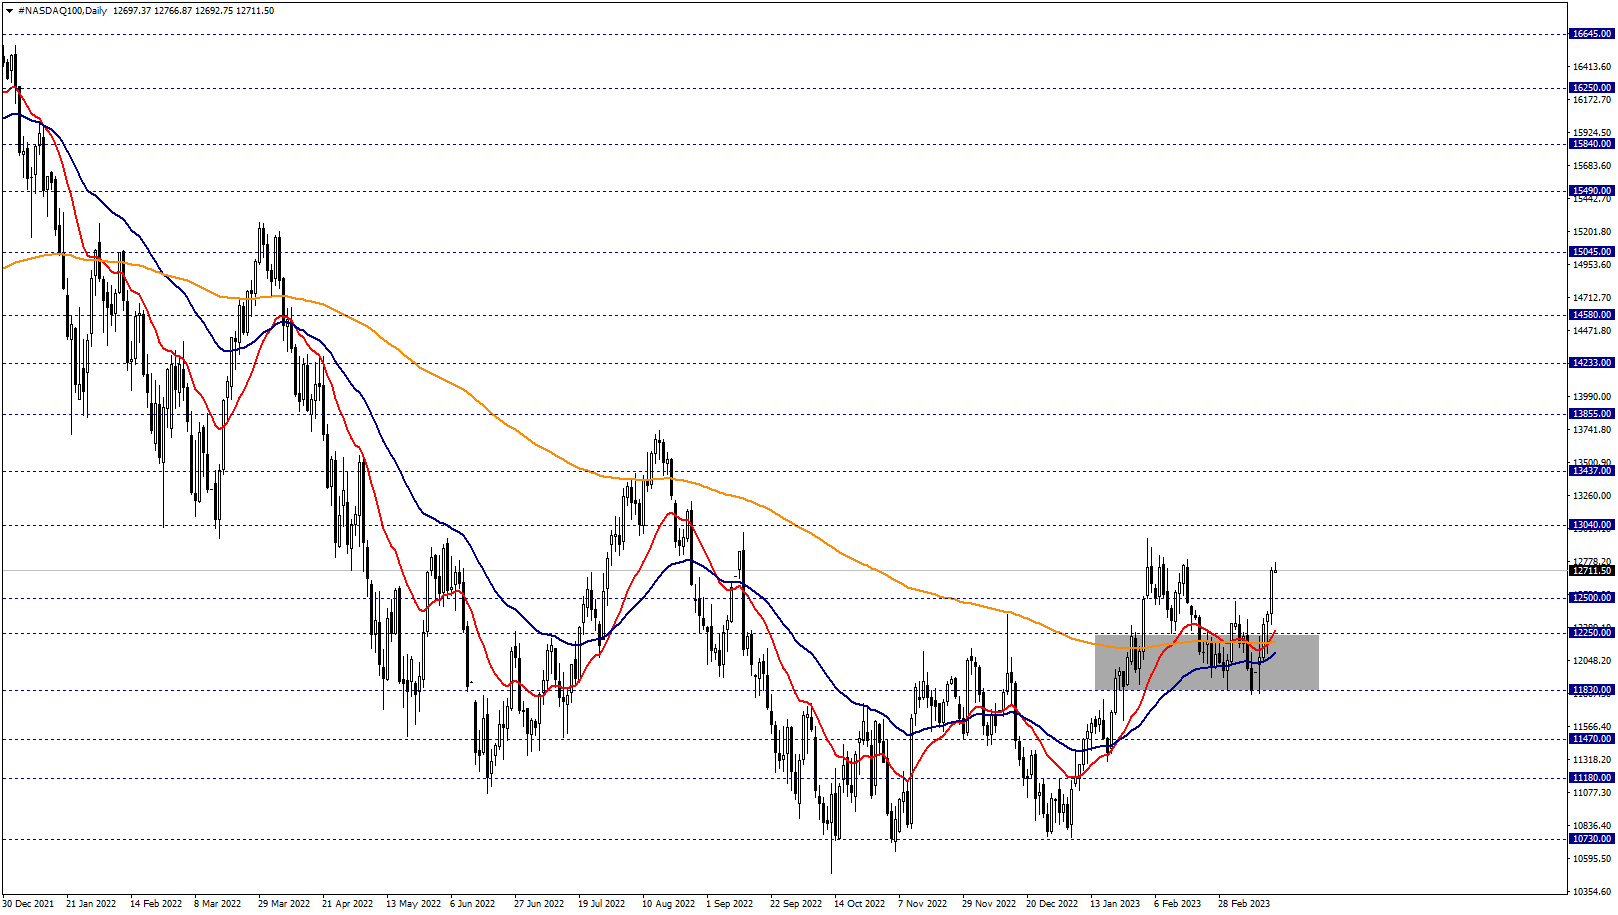Screen dimensions: 1618x915
Task: Click the 22 Sep 2022 date label
Action: pos(796,904)
